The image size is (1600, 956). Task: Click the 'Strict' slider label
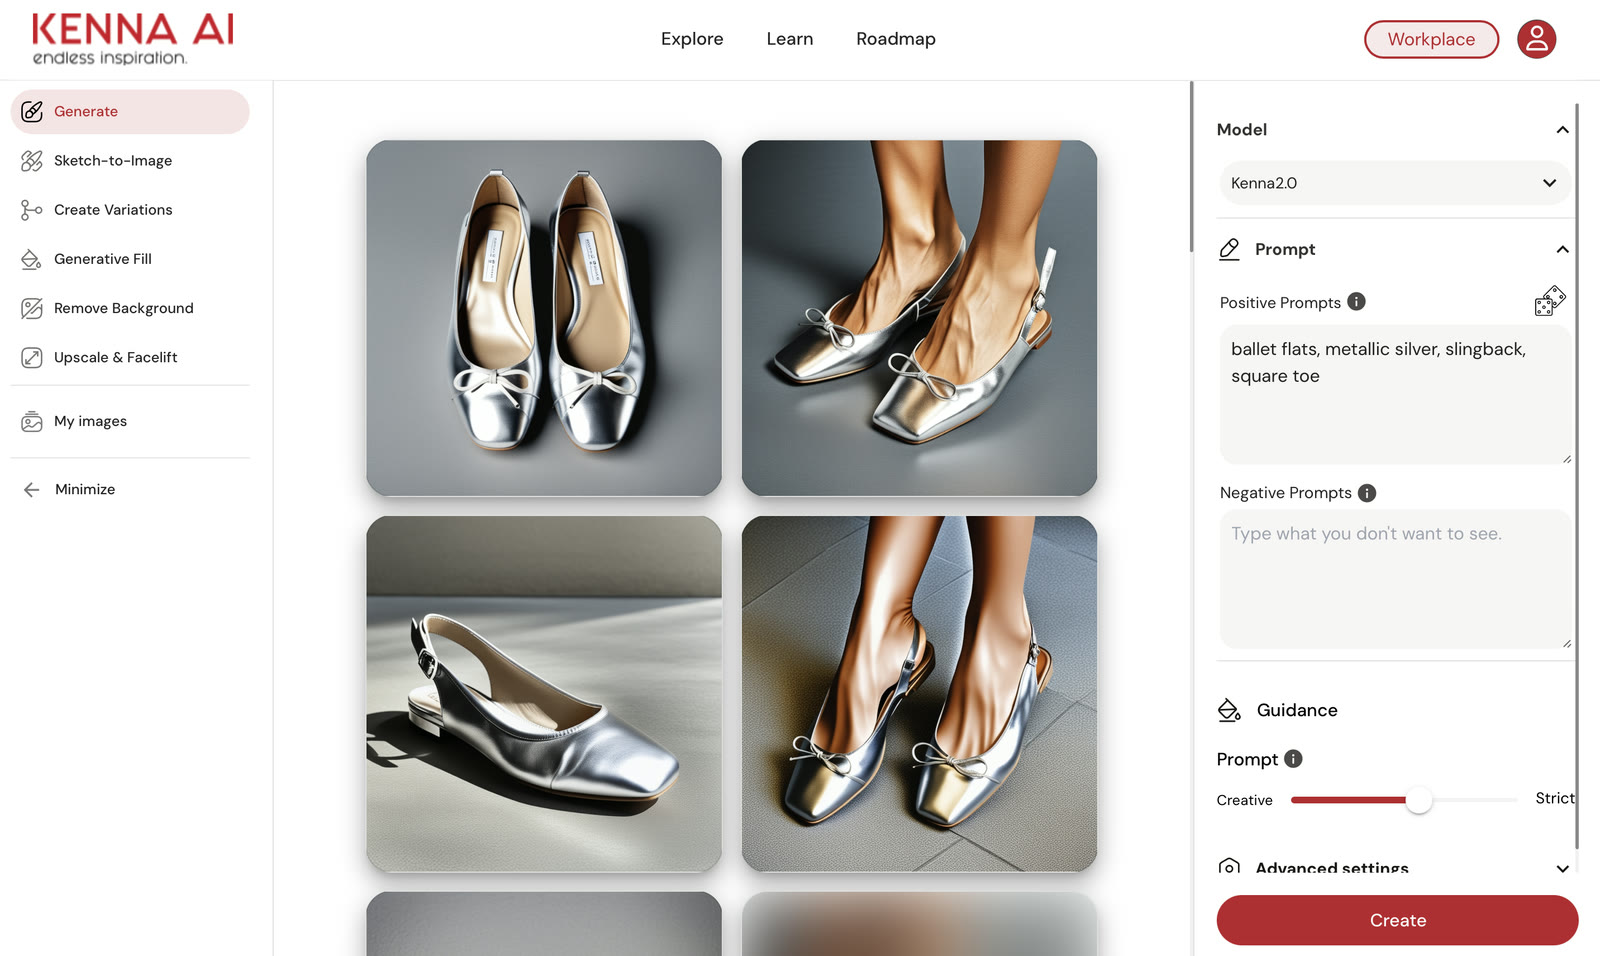pyautogui.click(x=1555, y=798)
